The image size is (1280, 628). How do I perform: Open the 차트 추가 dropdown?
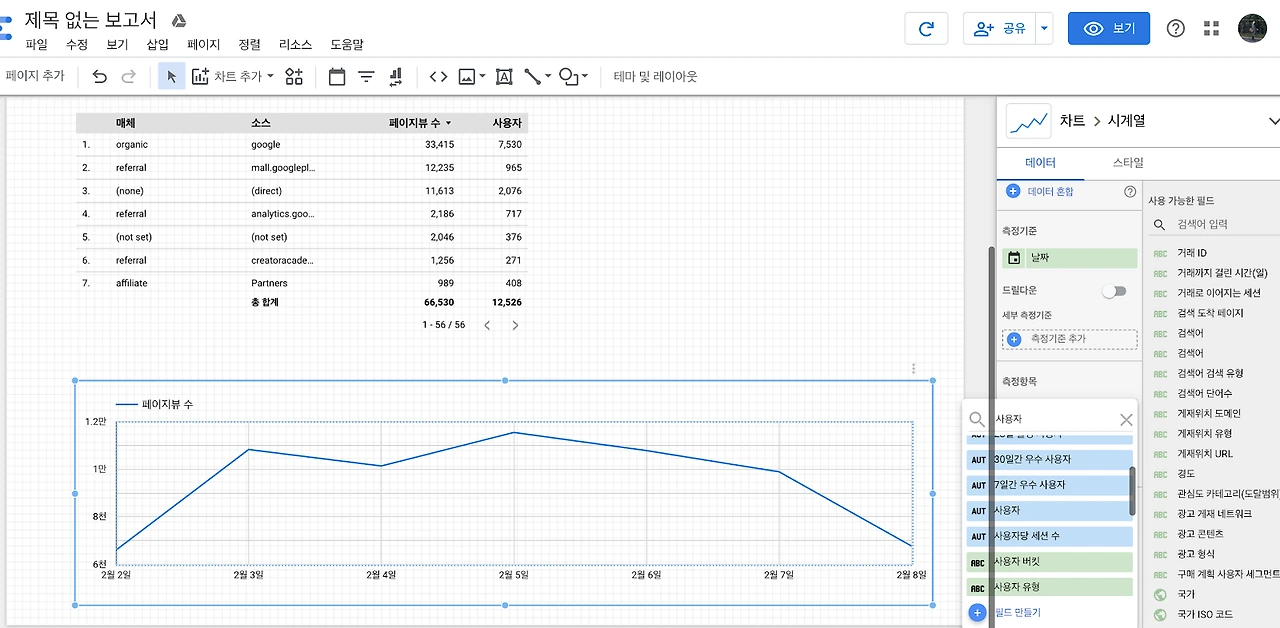[x=232, y=76]
